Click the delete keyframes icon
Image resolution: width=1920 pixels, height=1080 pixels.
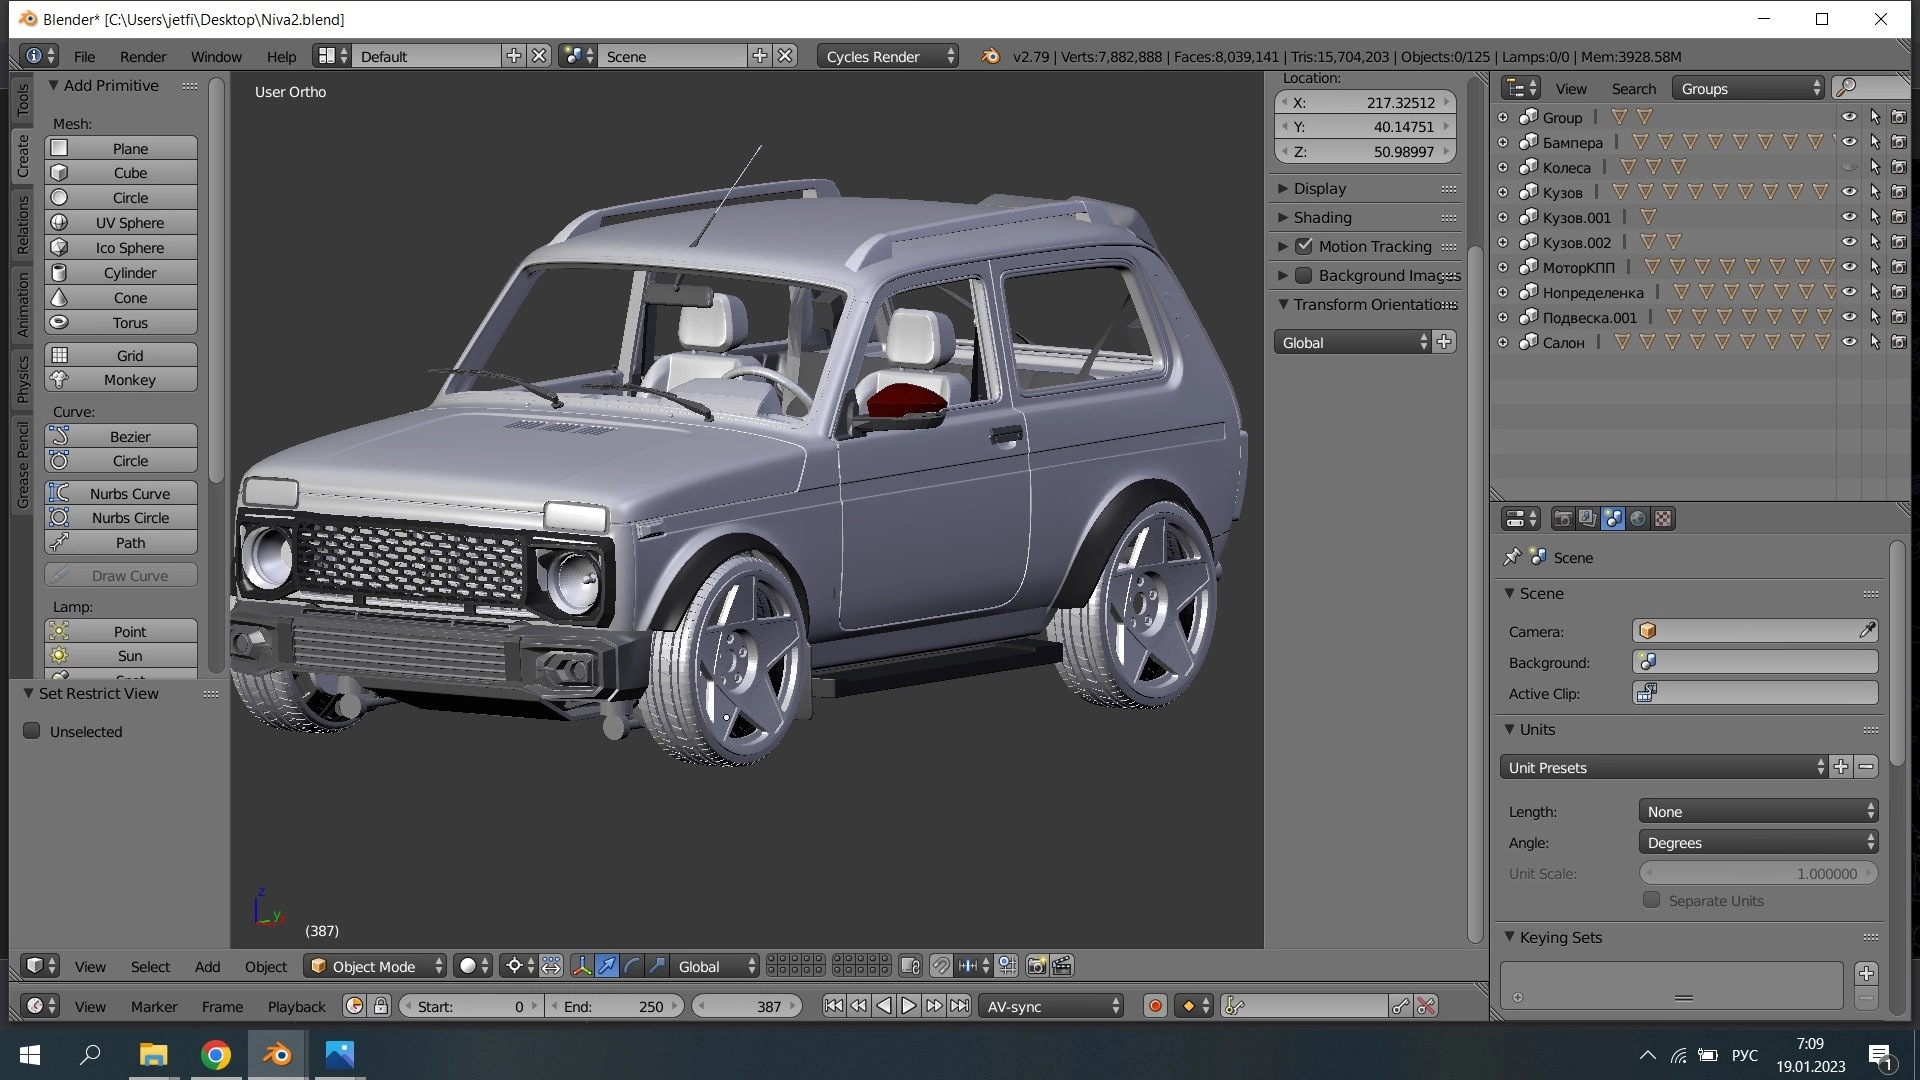click(1426, 1006)
